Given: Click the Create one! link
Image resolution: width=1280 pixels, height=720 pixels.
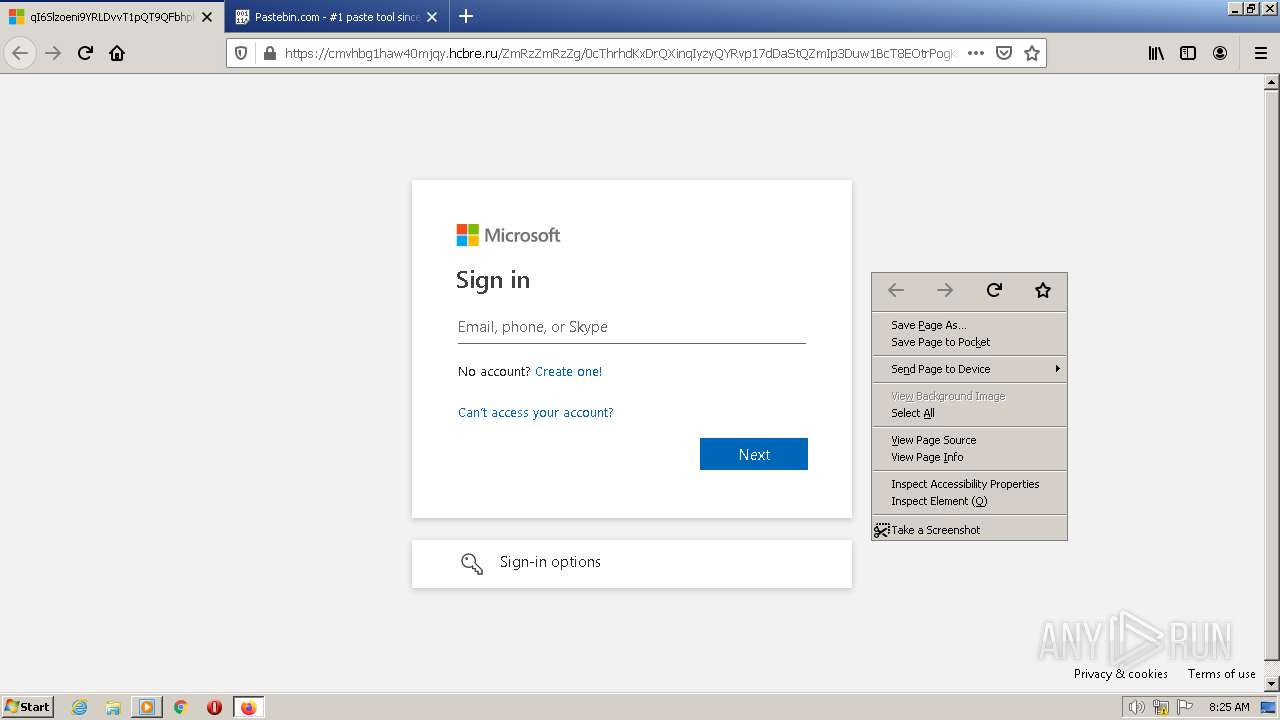Looking at the screenshot, I should 568,371.
